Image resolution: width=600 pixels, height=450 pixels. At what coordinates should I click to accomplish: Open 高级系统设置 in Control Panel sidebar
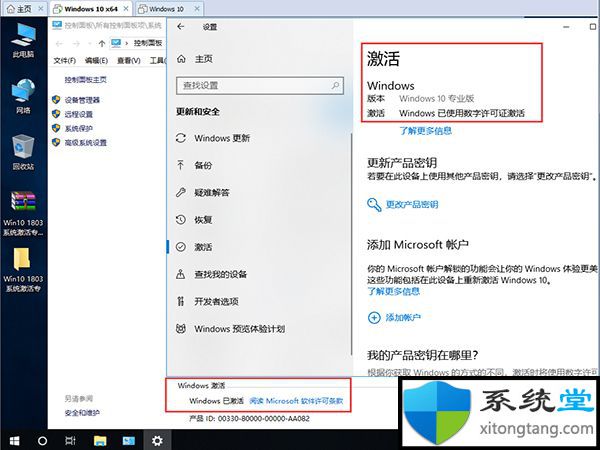(x=85, y=143)
